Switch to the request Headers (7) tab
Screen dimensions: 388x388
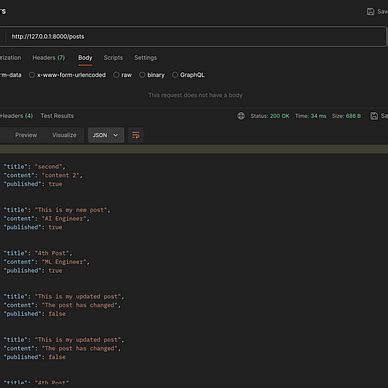(49, 58)
